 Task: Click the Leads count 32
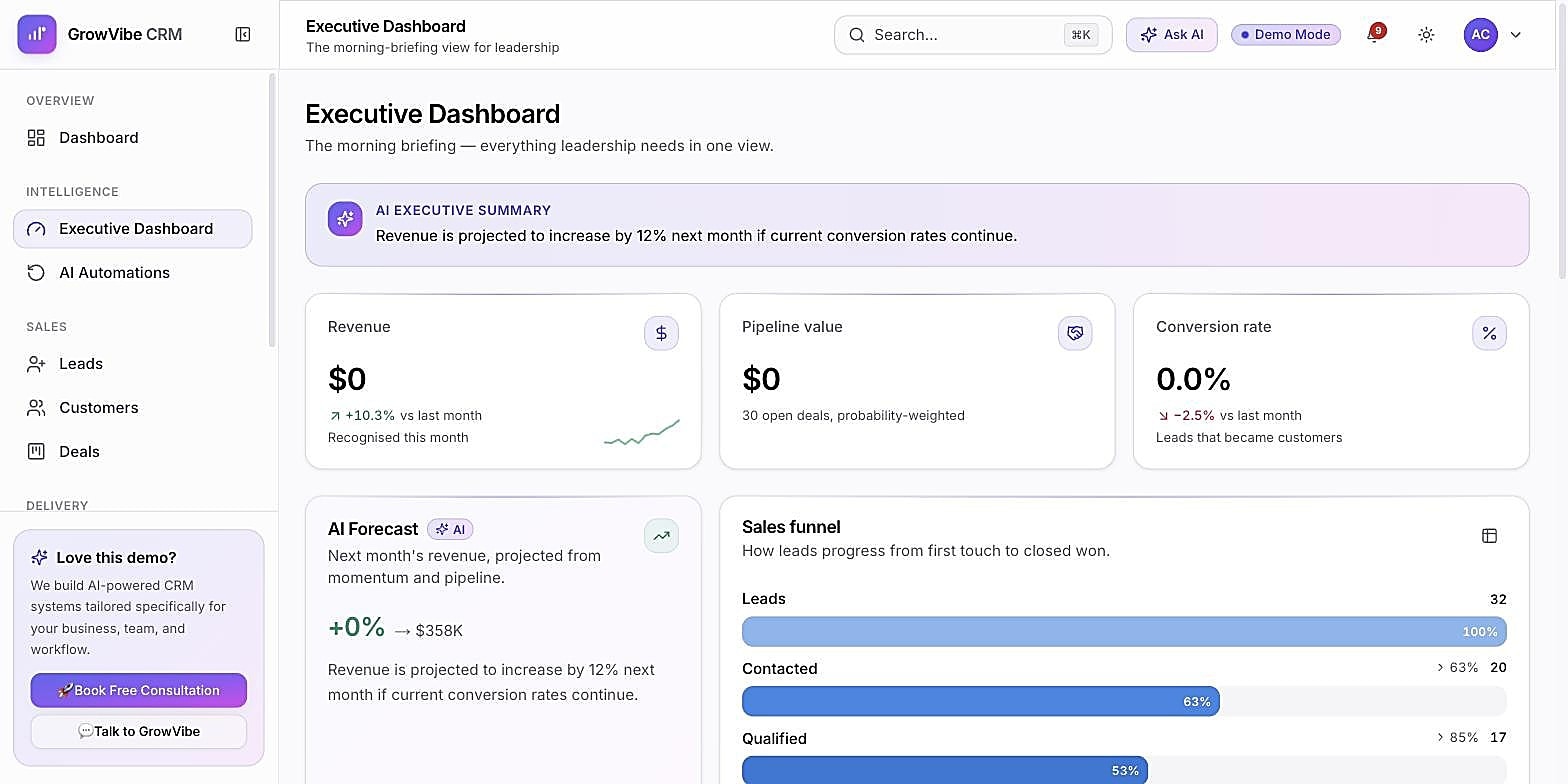pos(1498,599)
